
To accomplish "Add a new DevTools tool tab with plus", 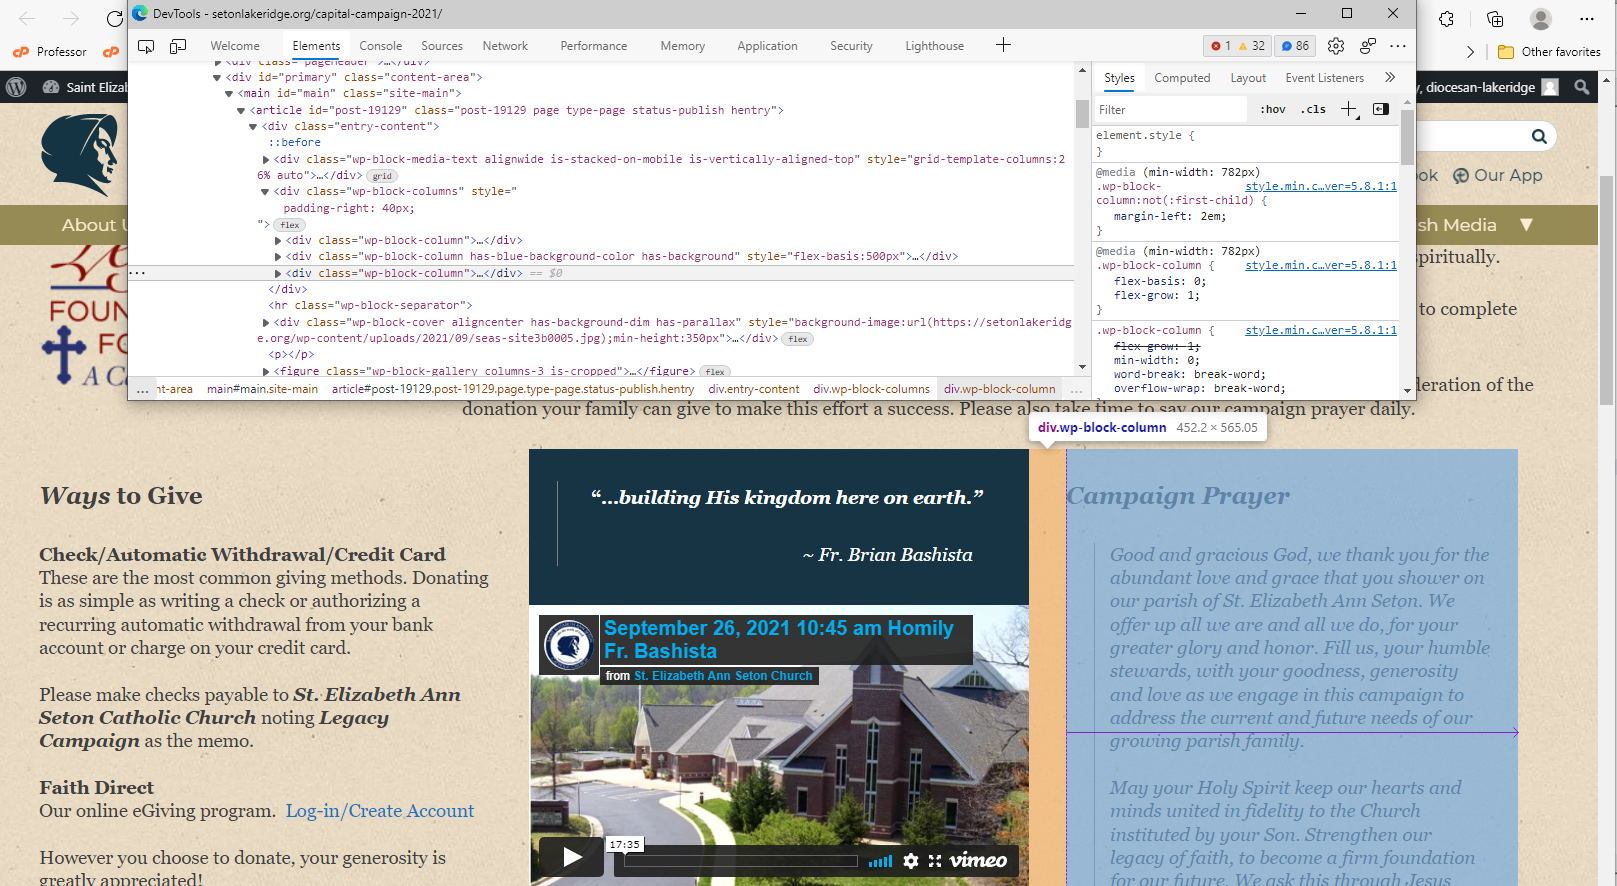I will (1003, 45).
